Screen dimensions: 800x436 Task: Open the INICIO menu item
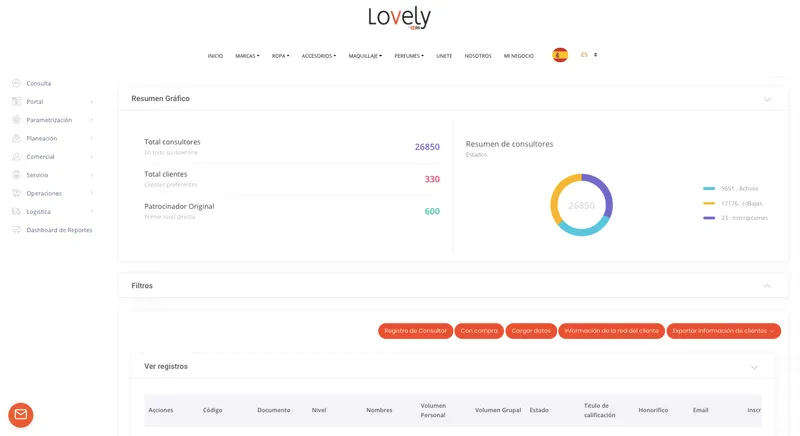pyautogui.click(x=215, y=56)
